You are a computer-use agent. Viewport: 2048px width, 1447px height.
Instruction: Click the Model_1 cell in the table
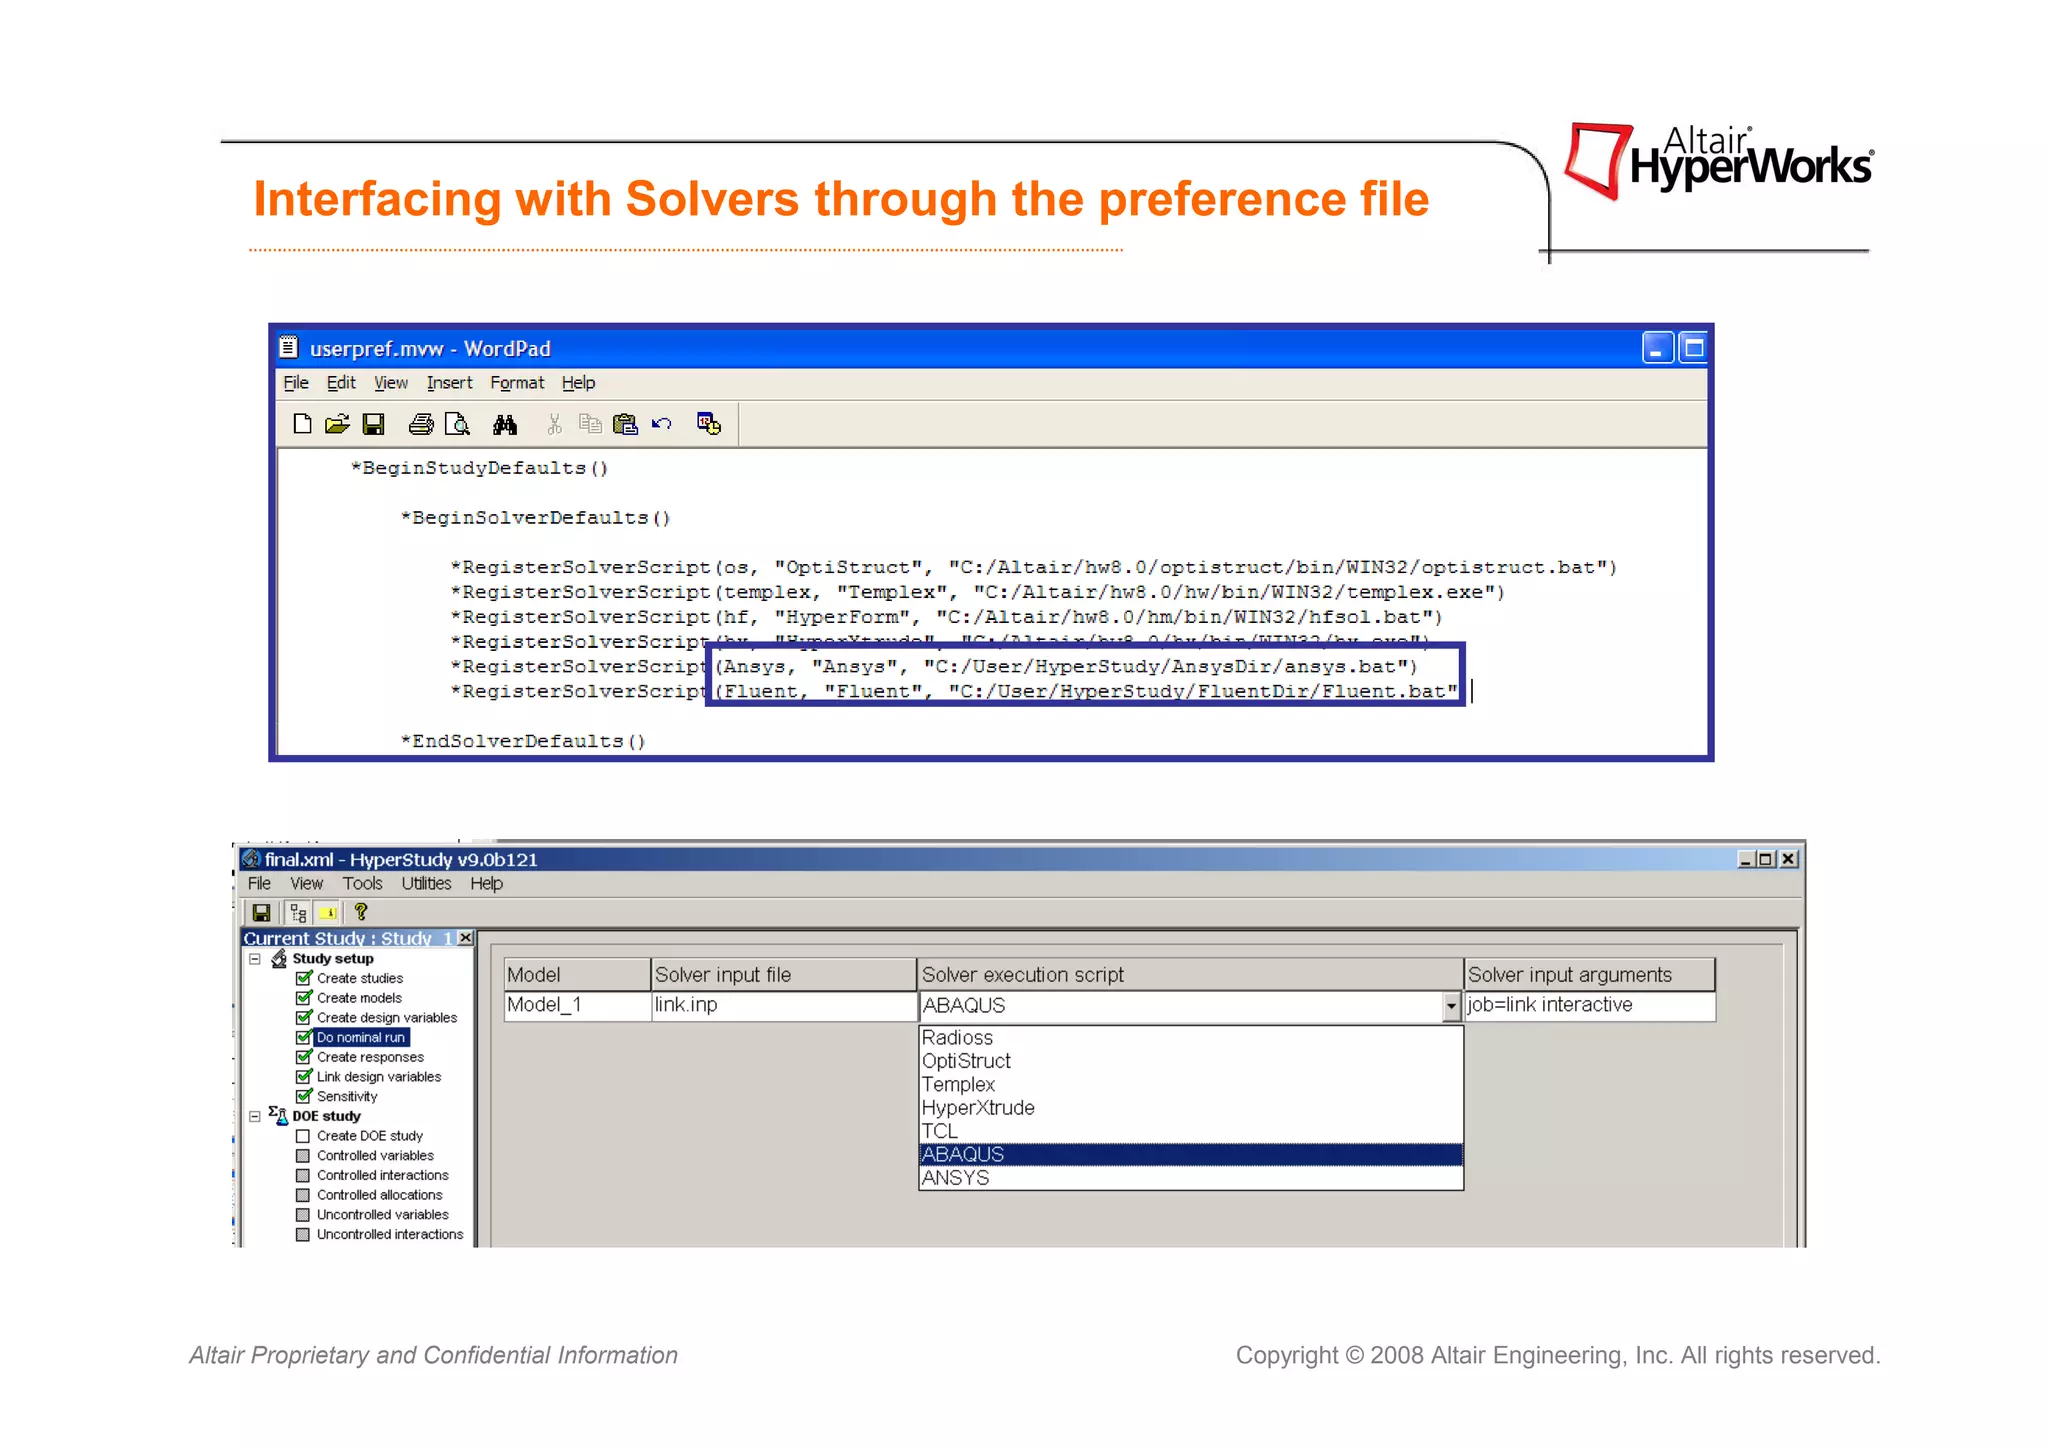(578, 1005)
